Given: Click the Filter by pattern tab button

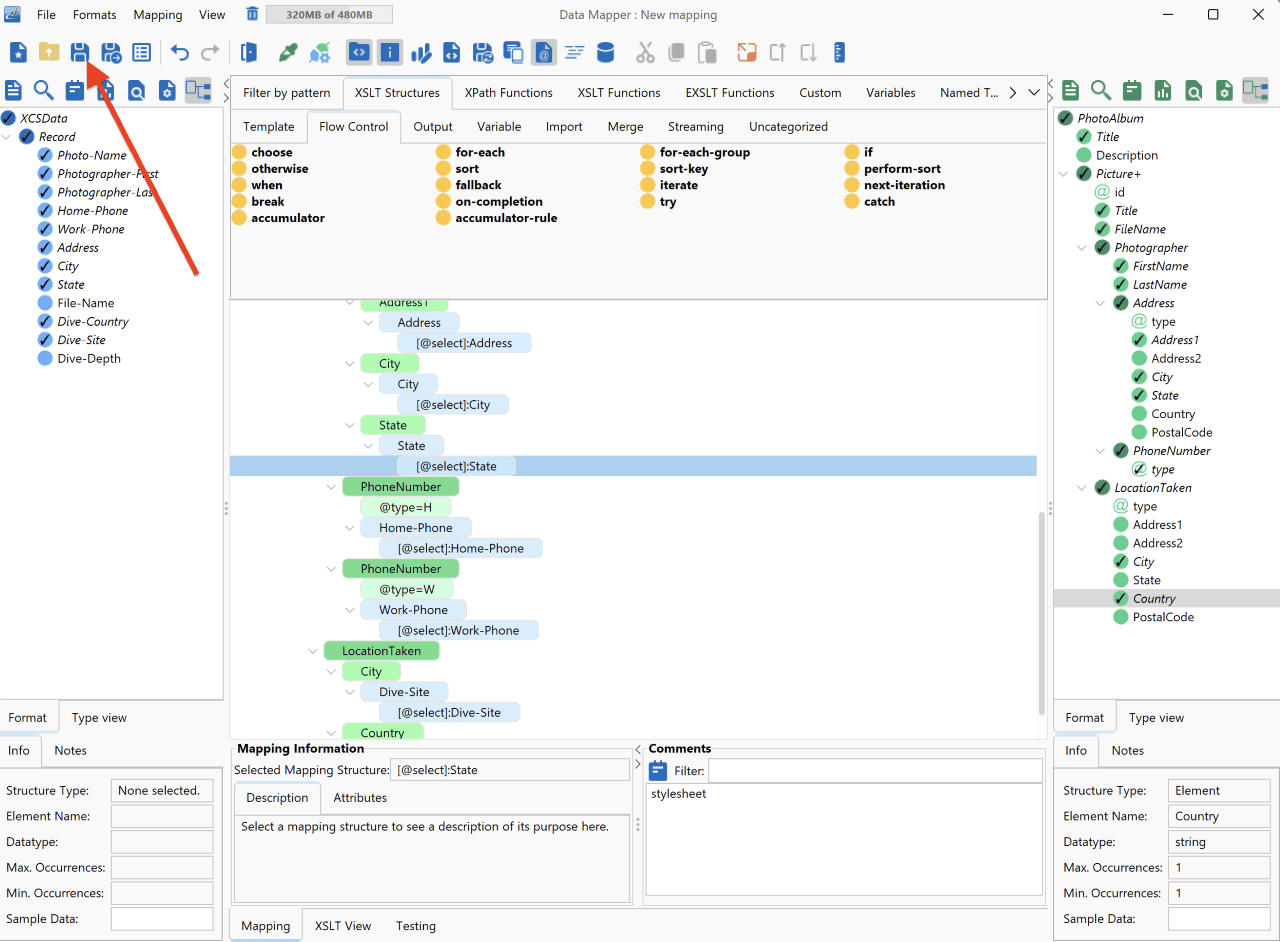Looking at the screenshot, I should pos(286,93).
